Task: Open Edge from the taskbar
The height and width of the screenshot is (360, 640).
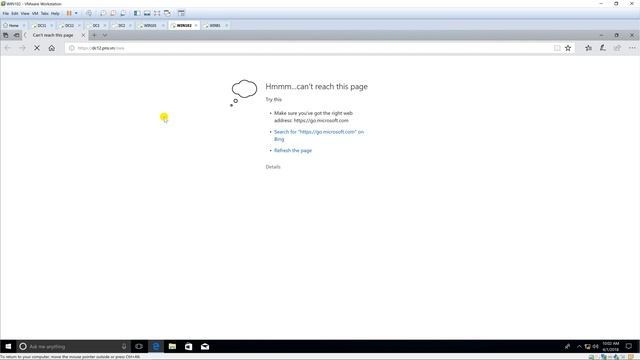Action: (x=156, y=347)
